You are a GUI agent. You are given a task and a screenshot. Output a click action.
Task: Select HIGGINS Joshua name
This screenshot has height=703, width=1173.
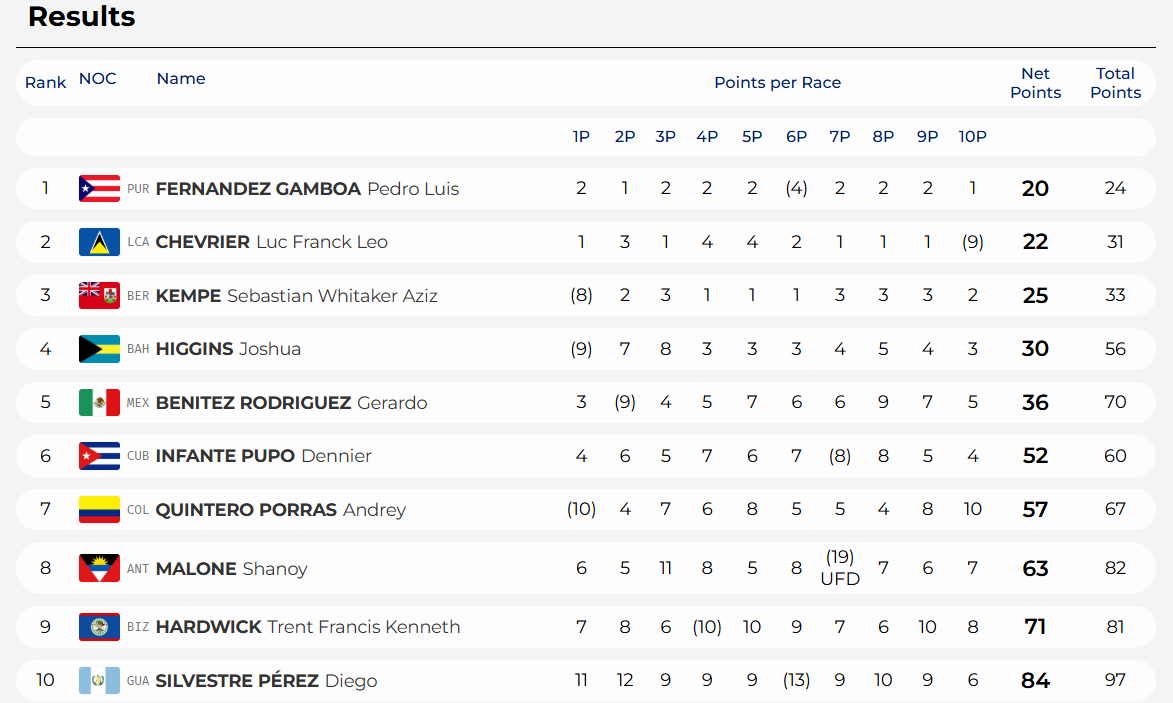(x=228, y=349)
